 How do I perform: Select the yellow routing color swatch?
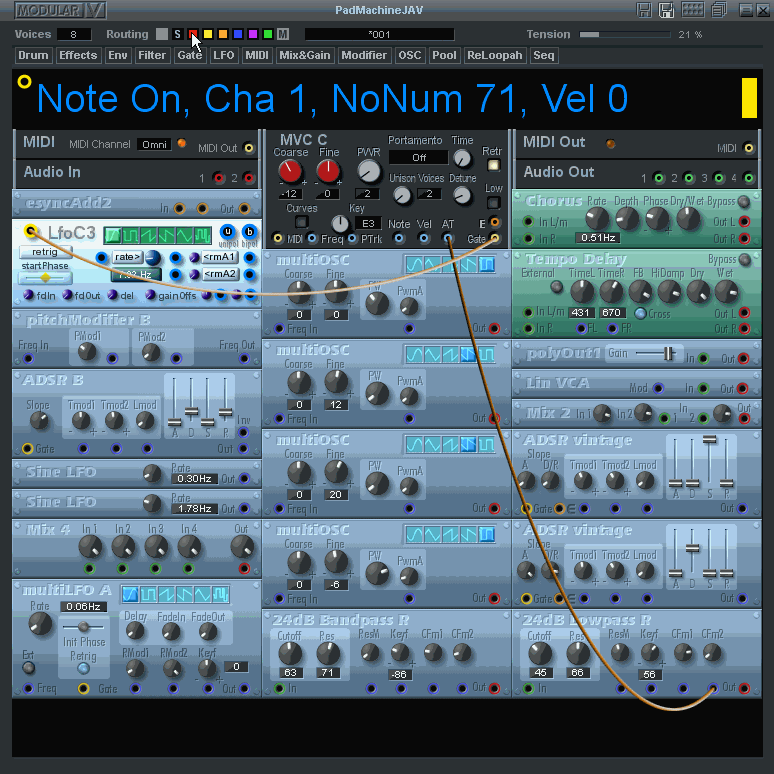[208, 34]
